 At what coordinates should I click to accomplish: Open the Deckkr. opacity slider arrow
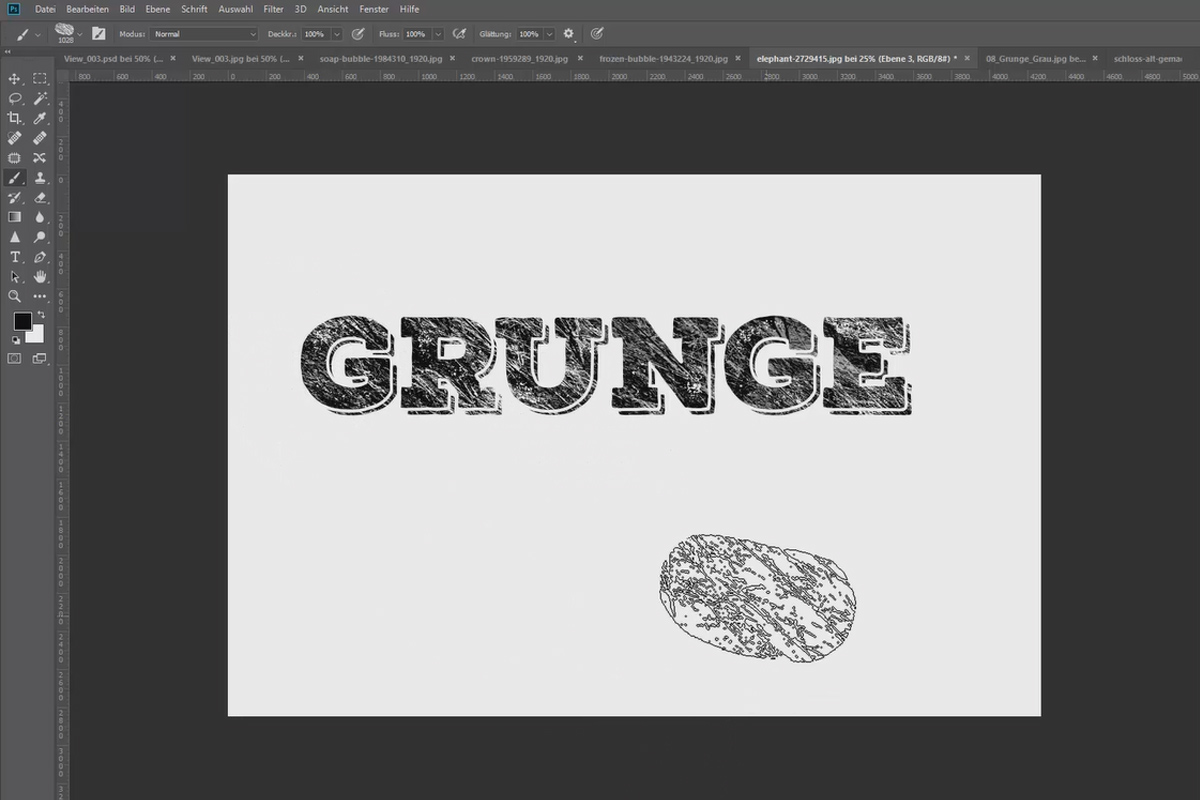tap(337, 33)
